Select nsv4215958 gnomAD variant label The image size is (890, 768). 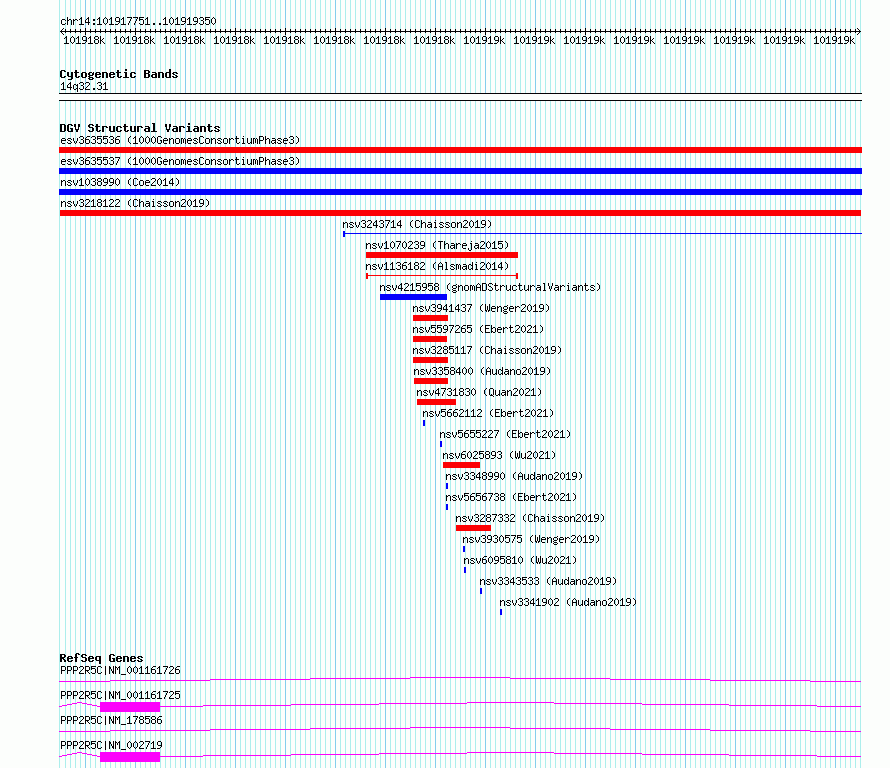click(x=490, y=287)
